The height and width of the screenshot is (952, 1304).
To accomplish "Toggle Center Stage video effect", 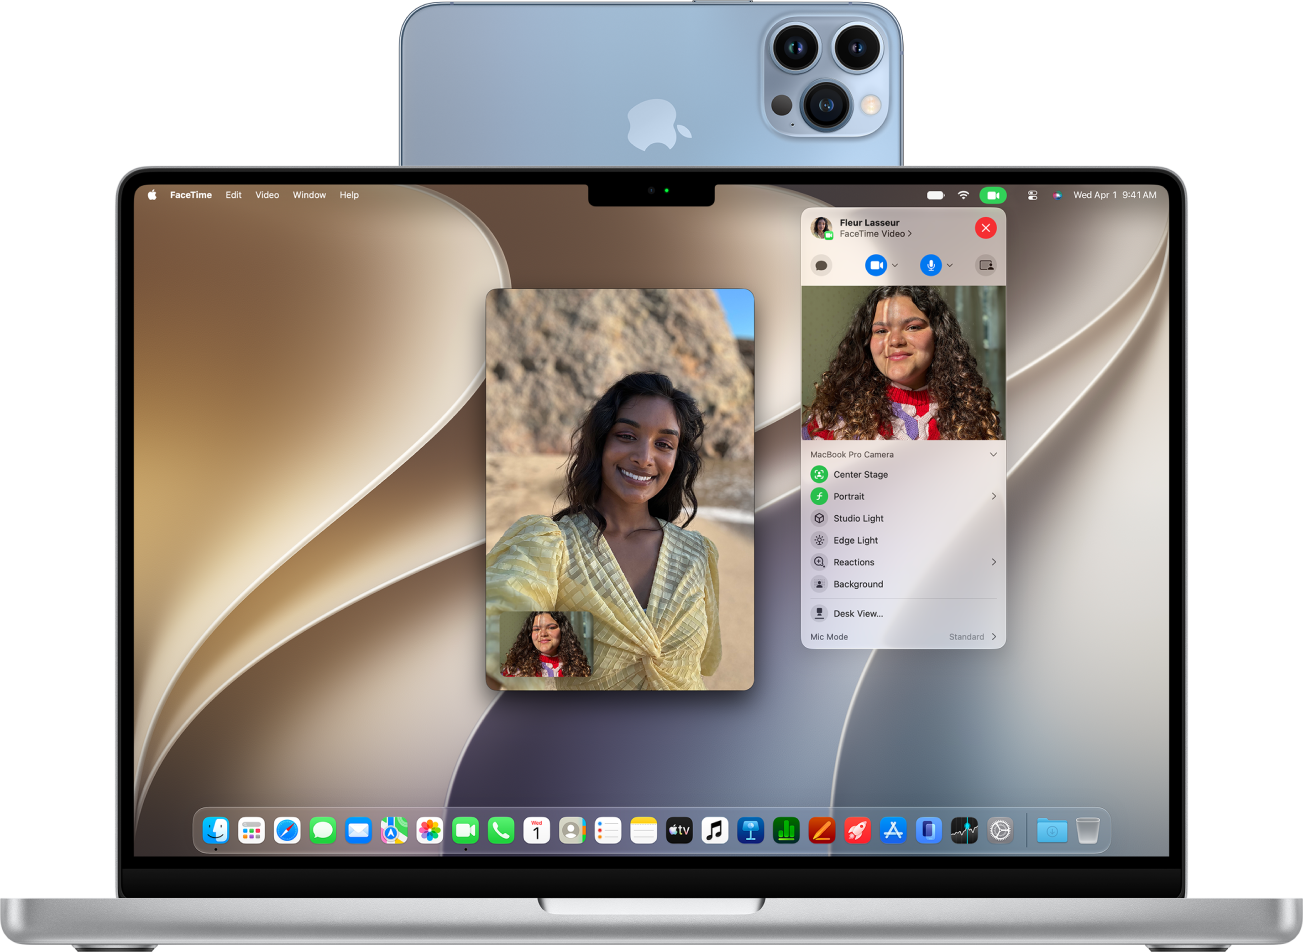I will pos(819,474).
